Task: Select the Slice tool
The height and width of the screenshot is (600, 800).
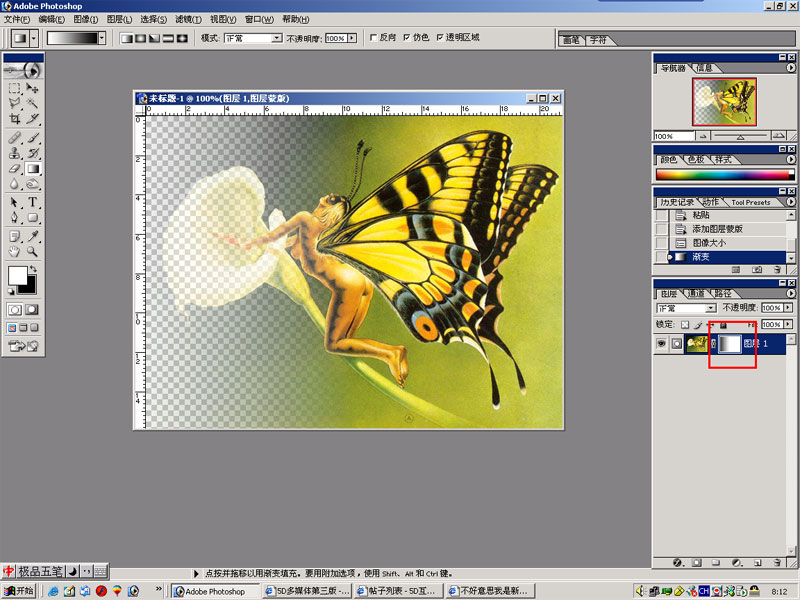Action: pyautogui.click(x=32, y=118)
